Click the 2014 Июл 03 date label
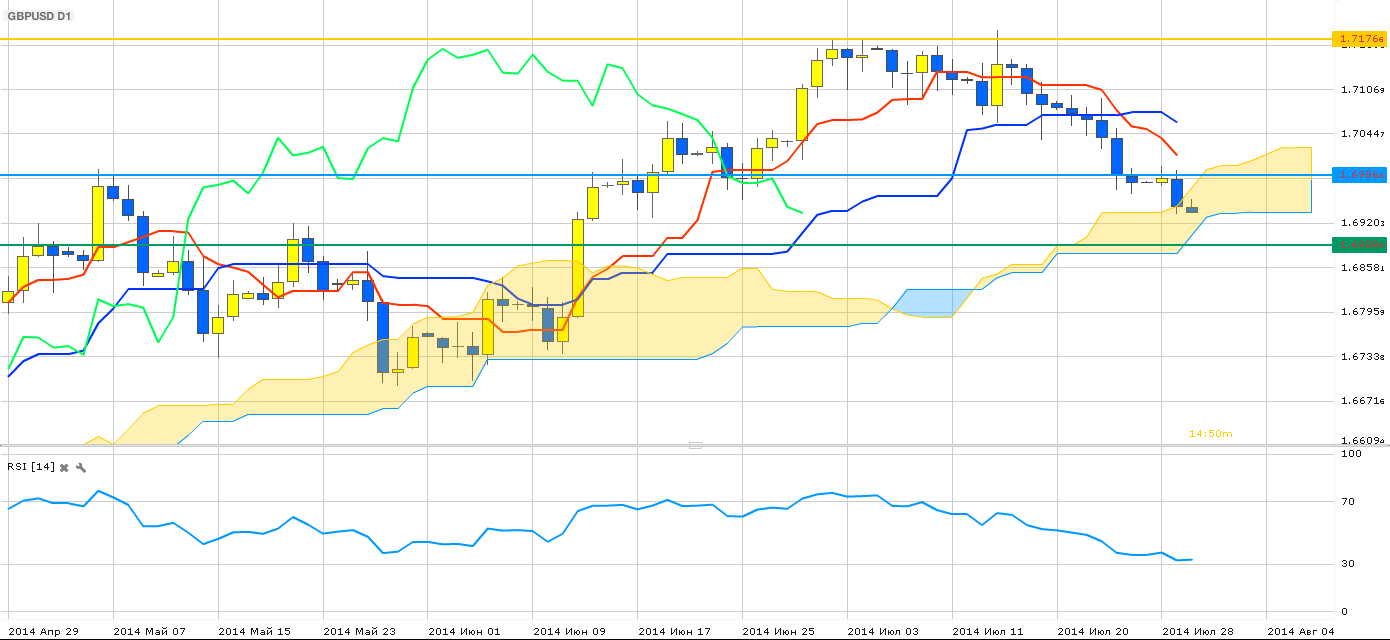Image resolution: width=1390 pixels, height=640 pixels. point(883,631)
